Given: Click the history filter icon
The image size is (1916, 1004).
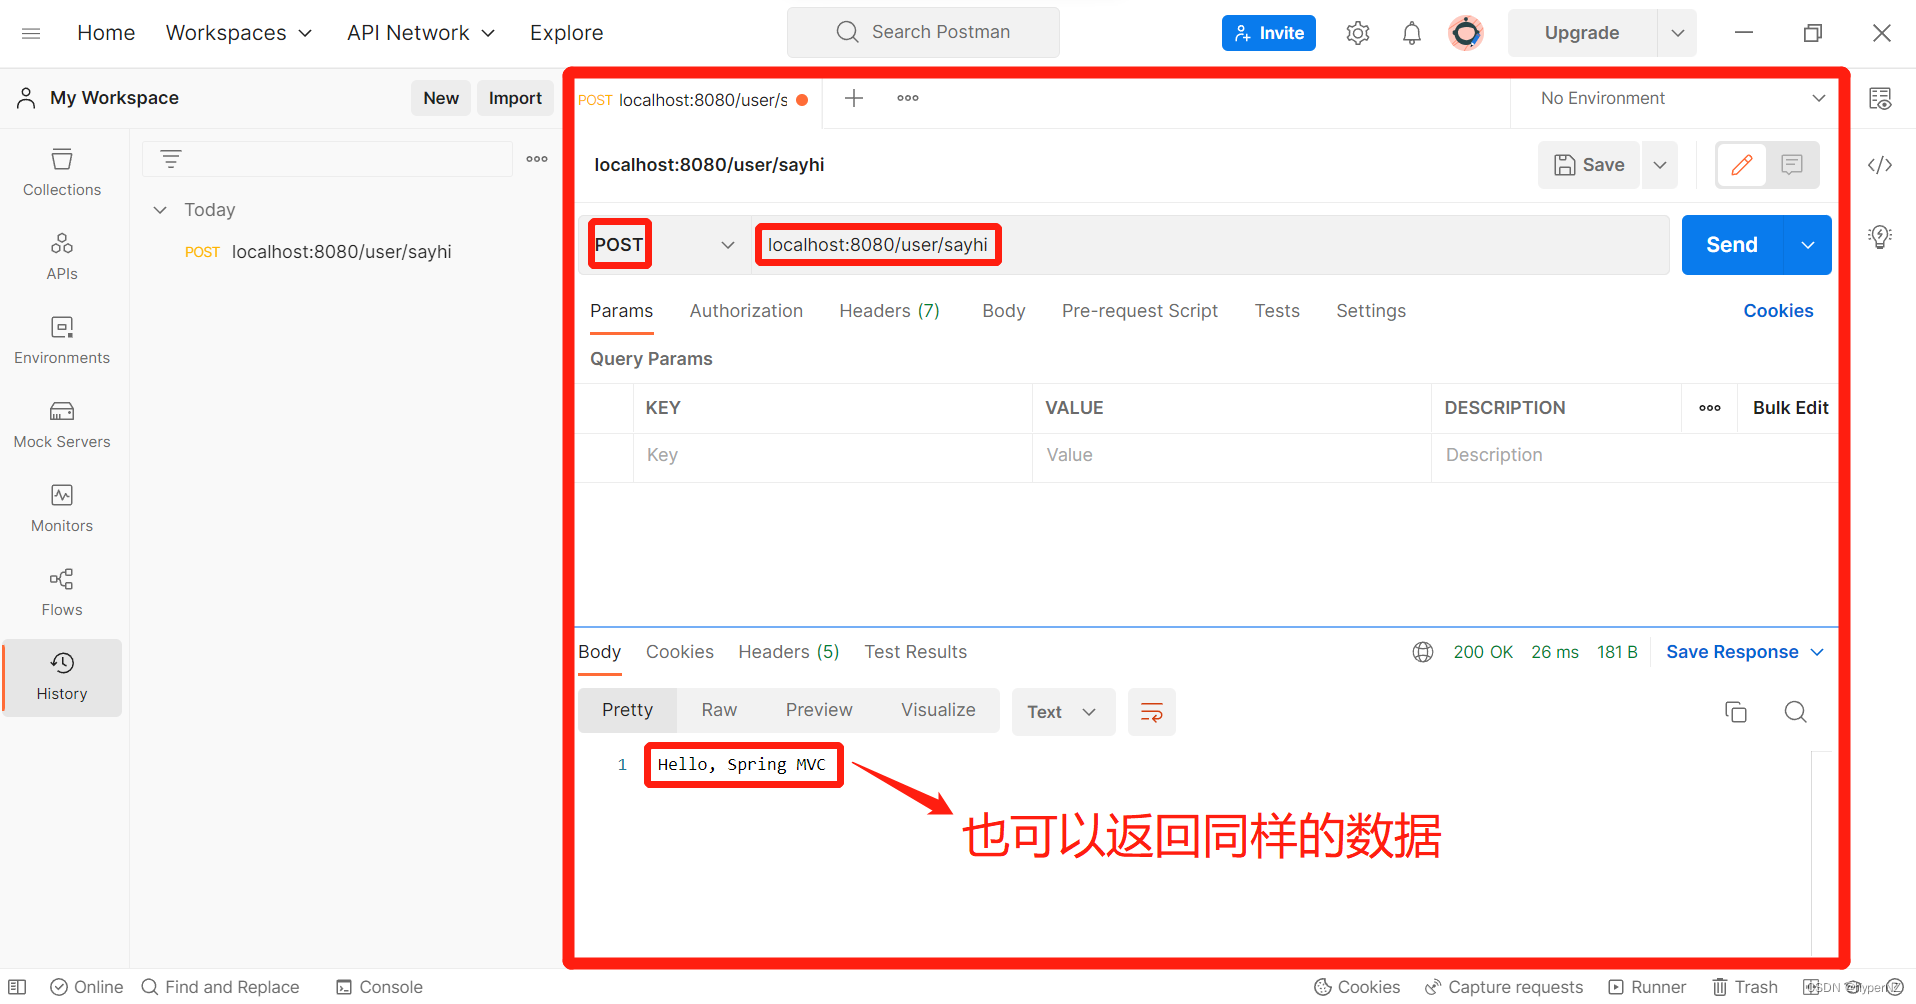Looking at the screenshot, I should click(x=171, y=158).
